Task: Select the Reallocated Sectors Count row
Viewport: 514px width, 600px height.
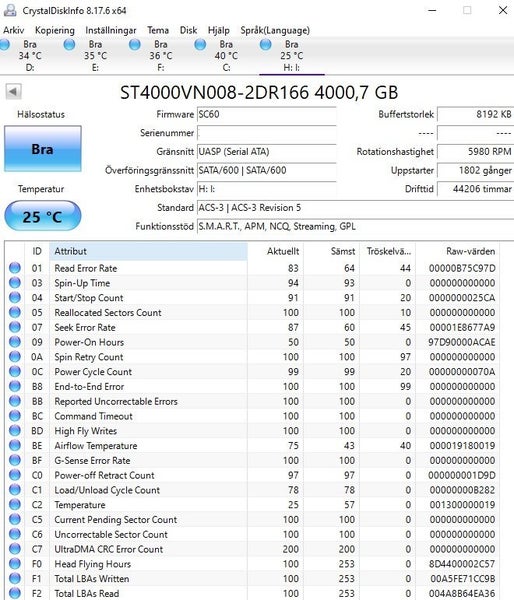Action: pyautogui.click(x=251, y=312)
